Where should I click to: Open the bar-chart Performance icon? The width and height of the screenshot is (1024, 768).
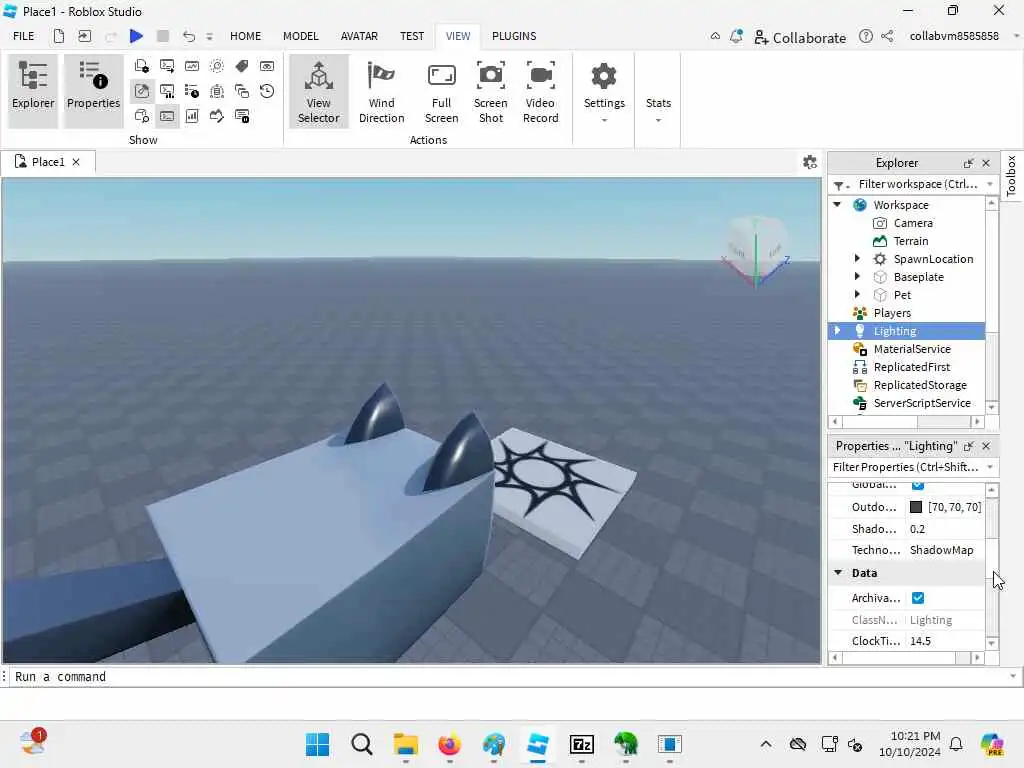[x=192, y=116]
